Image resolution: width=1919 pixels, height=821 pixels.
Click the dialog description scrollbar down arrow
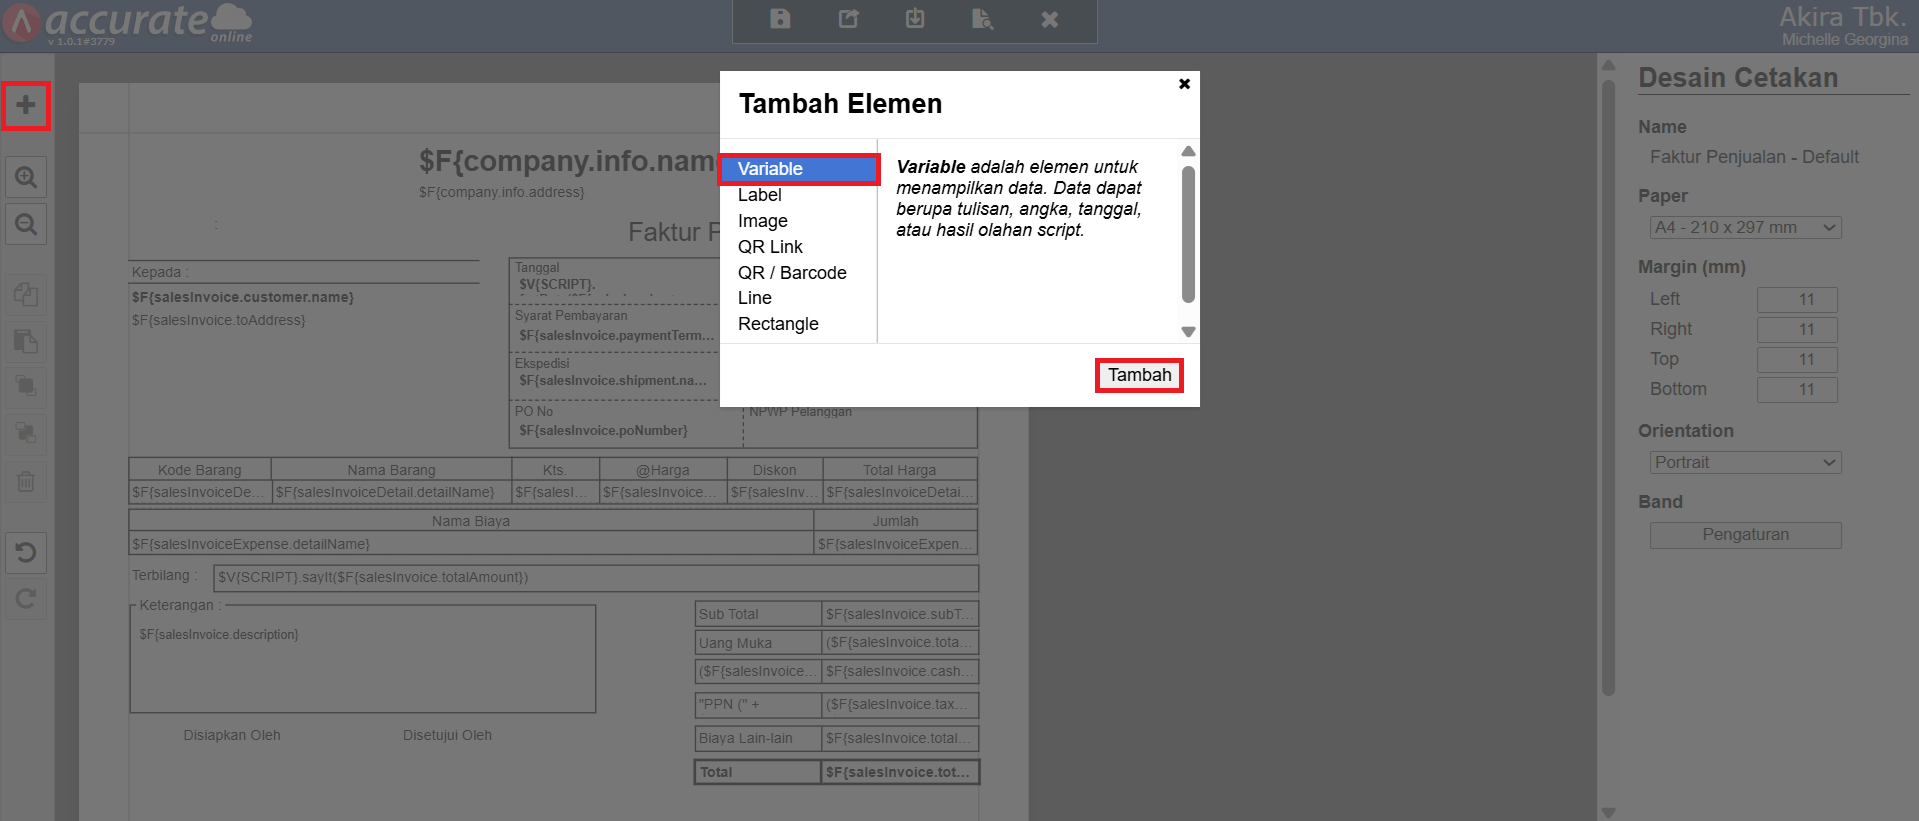click(x=1188, y=332)
